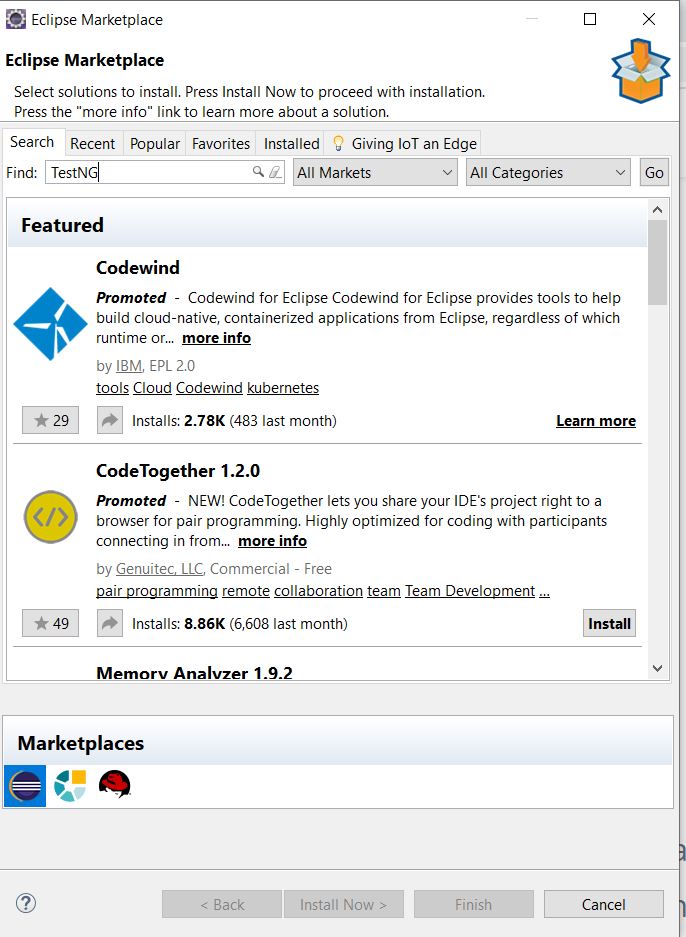
Task: Click the Eclipse Marketplace title bar icon
Action: tap(16, 19)
